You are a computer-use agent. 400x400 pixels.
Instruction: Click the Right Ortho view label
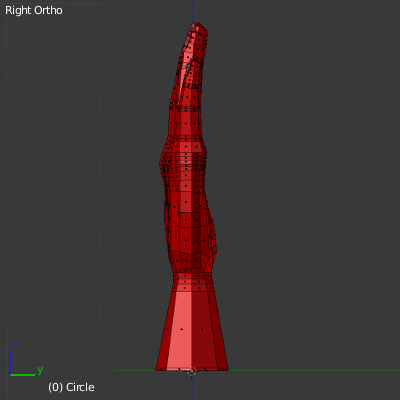(x=34, y=10)
